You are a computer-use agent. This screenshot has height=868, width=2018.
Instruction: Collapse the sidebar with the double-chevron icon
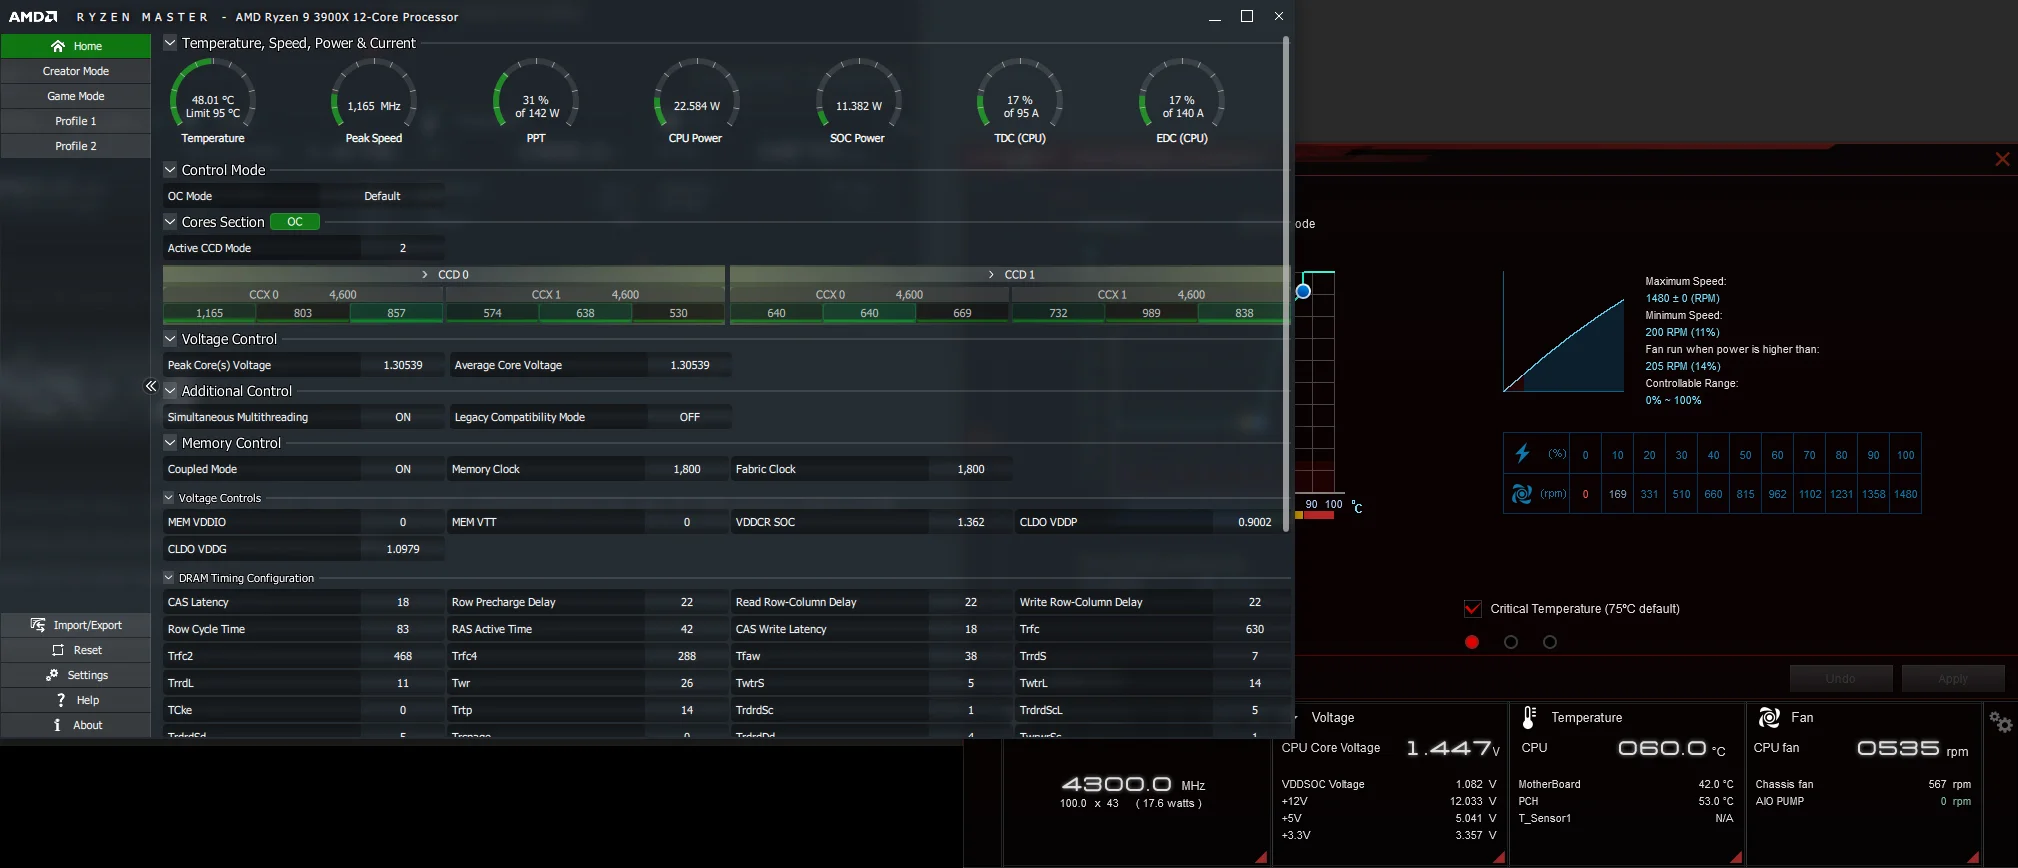tap(151, 386)
